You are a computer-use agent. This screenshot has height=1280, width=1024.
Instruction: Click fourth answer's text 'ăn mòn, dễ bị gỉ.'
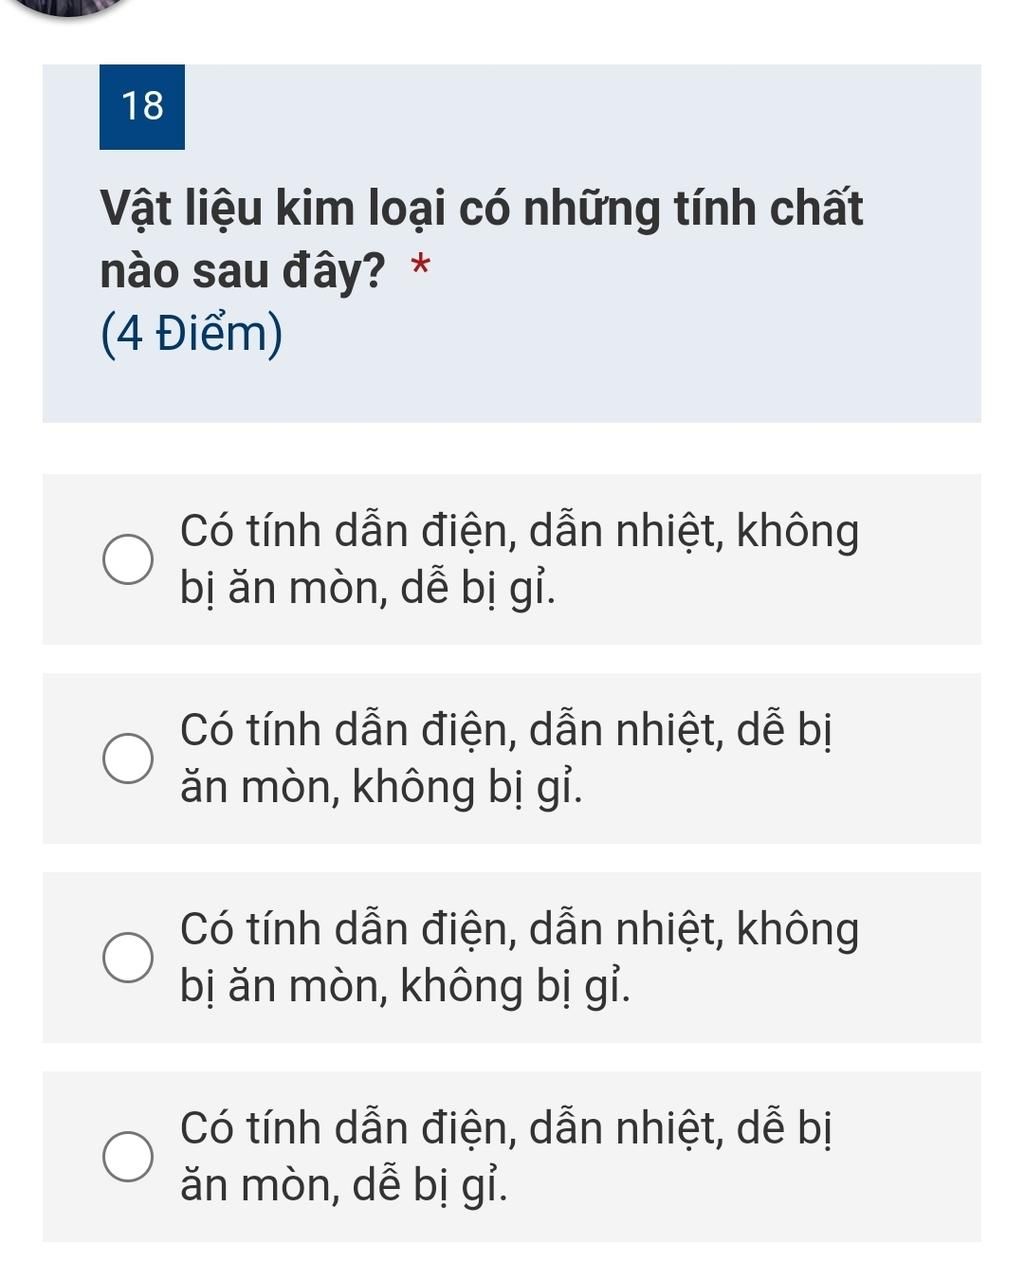[343, 1186]
